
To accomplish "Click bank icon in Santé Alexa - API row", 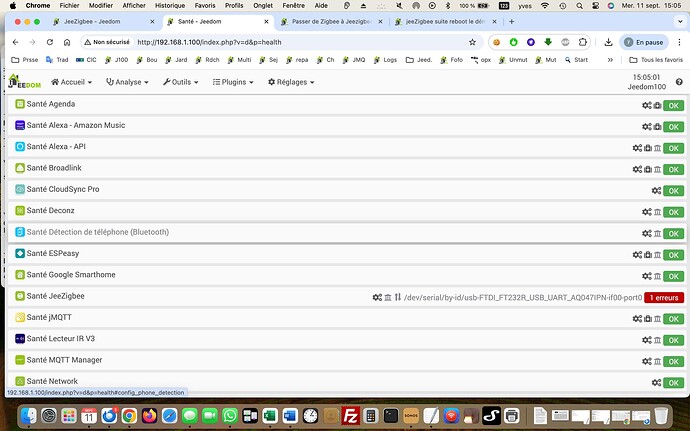I will 657,148.
